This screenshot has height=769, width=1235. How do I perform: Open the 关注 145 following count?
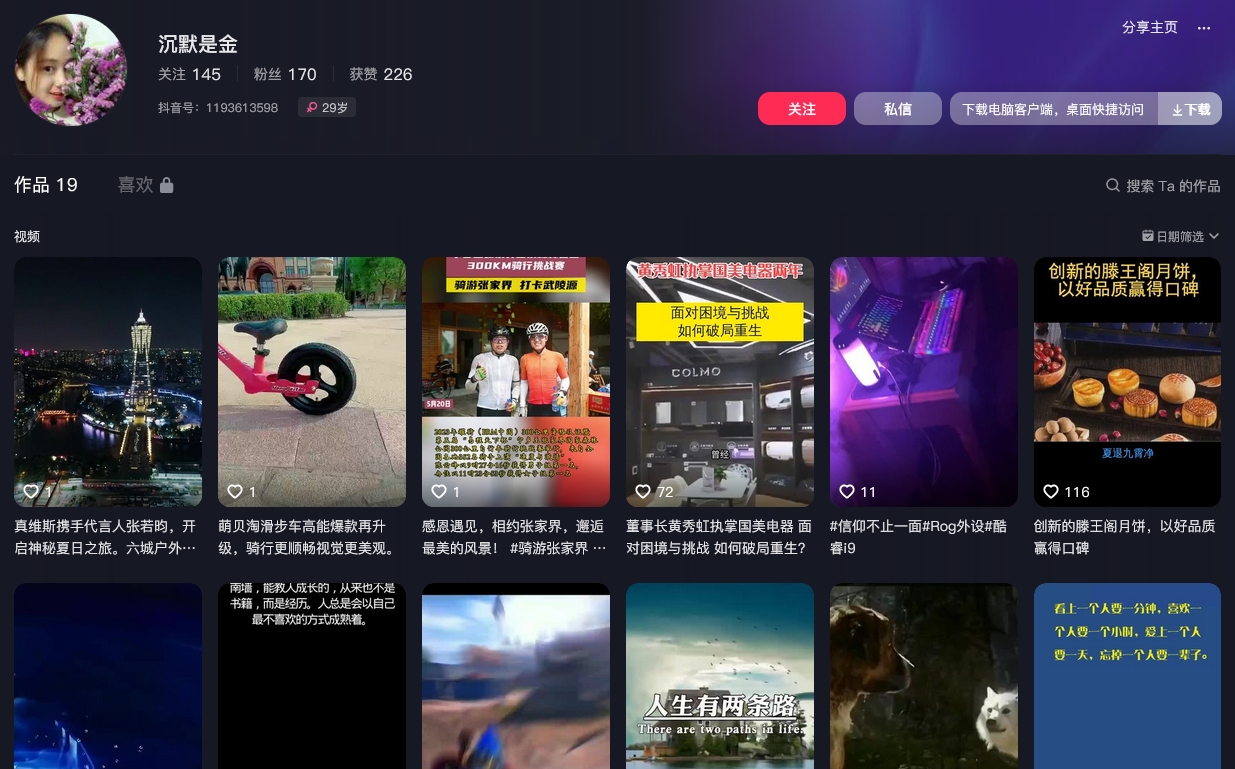click(x=189, y=74)
